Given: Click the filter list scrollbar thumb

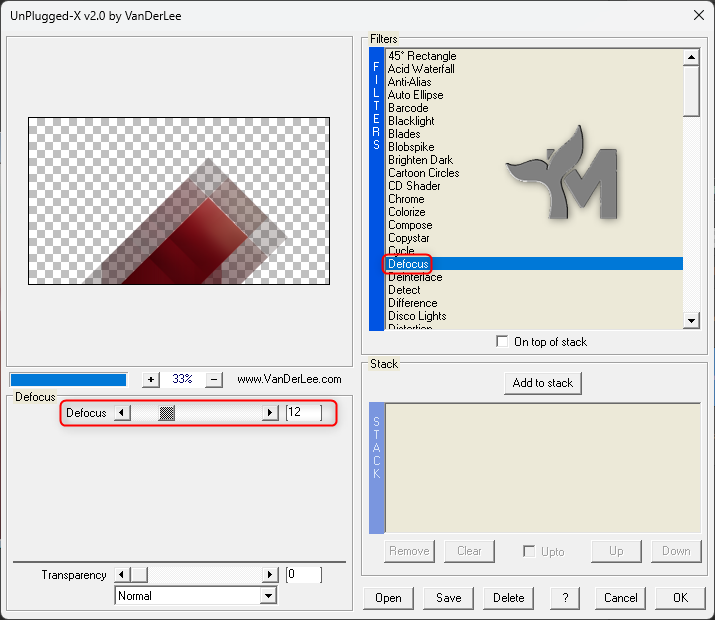Looking at the screenshot, I should (x=691, y=91).
